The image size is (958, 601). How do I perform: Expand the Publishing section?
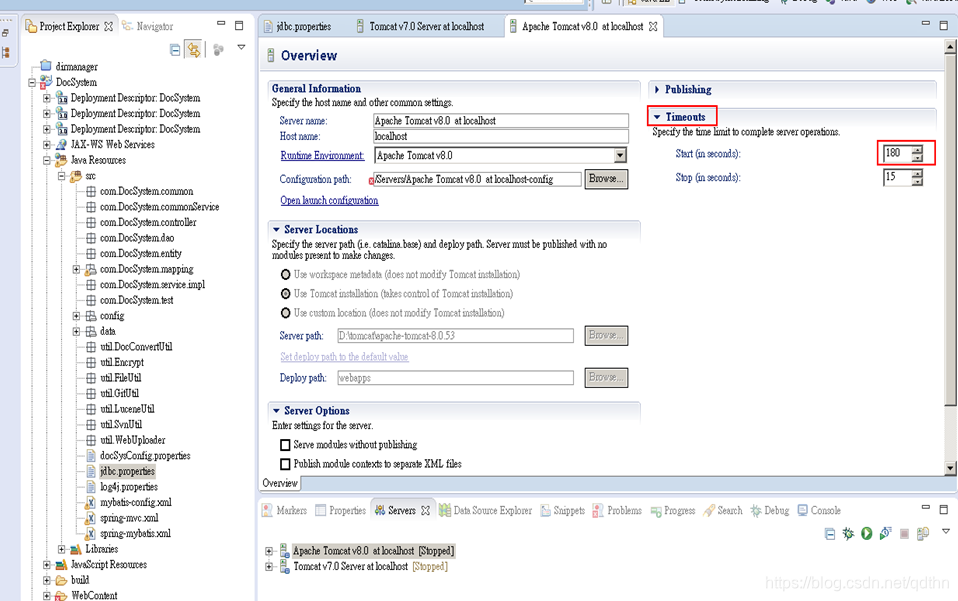point(657,89)
